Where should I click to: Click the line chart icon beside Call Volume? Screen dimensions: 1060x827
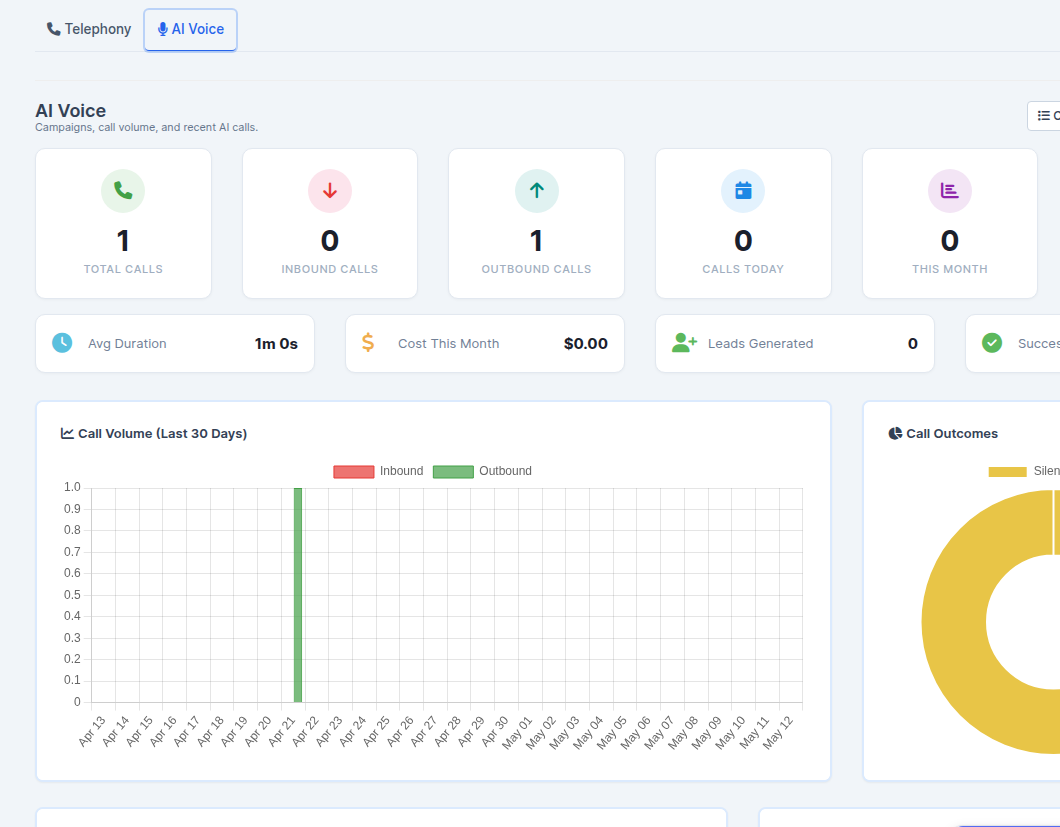[67, 433]
